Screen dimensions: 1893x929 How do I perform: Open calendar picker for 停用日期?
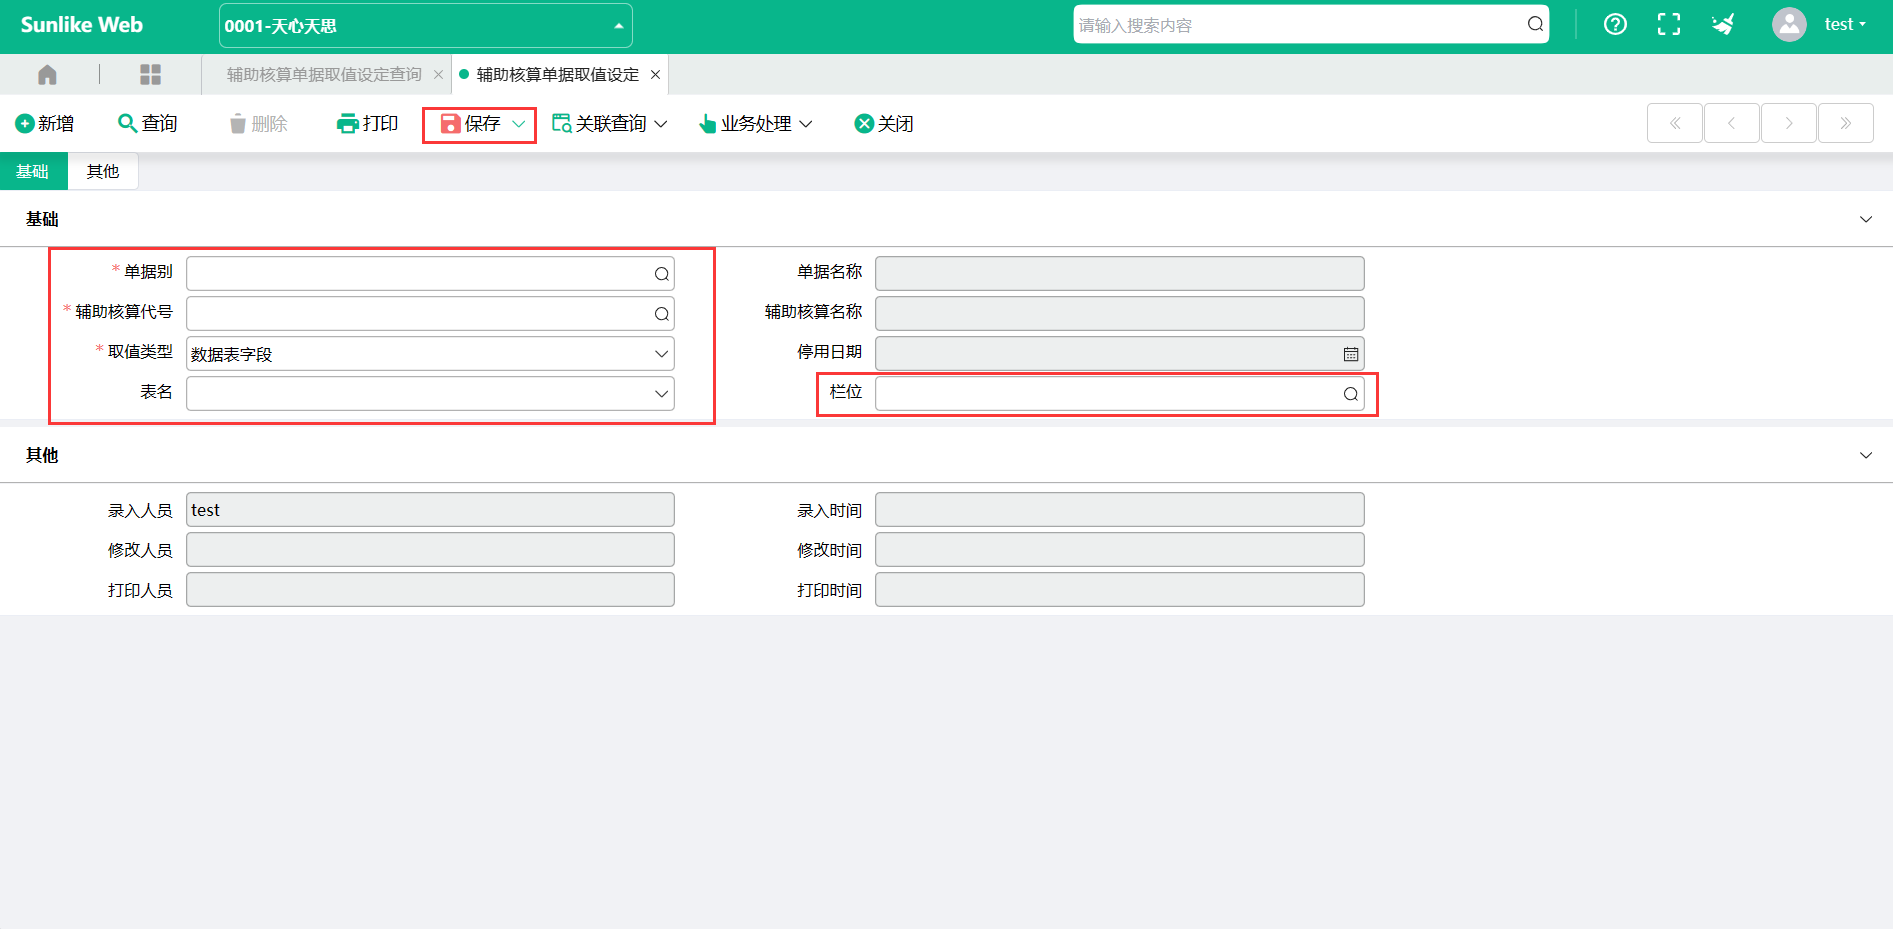click(1350, 354)
